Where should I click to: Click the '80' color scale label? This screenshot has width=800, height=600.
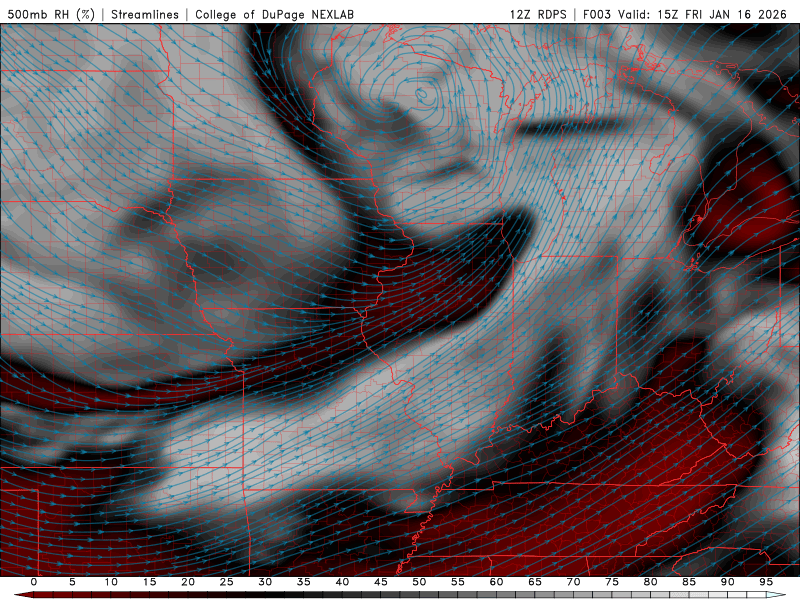[x=651, y=582]
